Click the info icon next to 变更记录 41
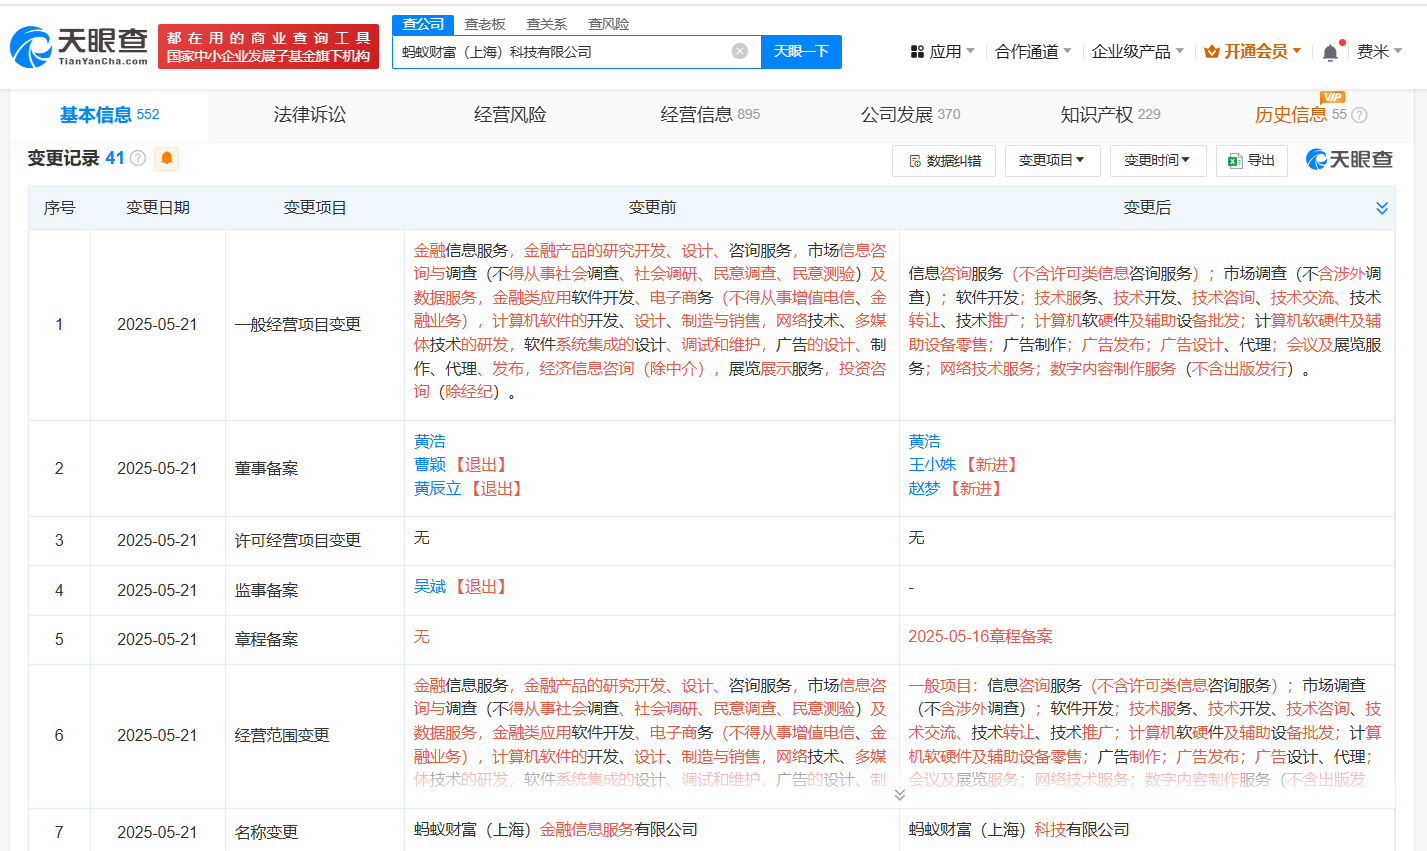Viewport: 1427px width, 851px height. tap(138, 158)
